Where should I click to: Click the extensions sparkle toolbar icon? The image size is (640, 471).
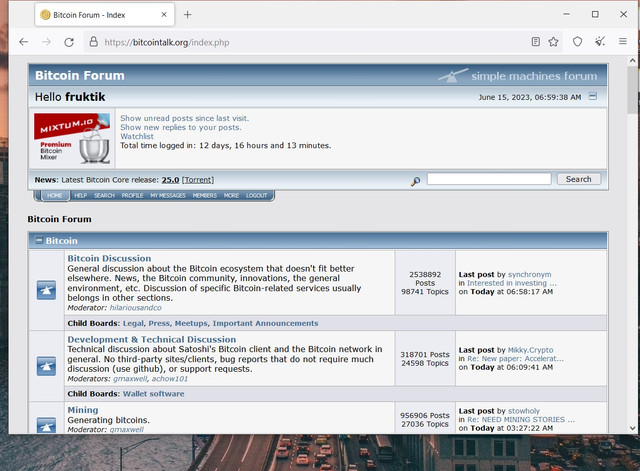[600, 41]
